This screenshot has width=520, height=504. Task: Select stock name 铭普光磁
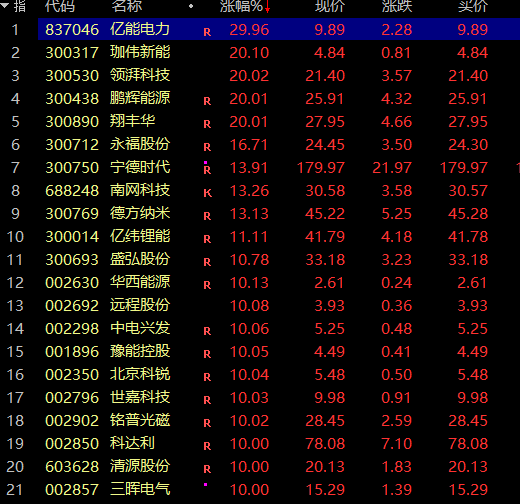click(140, 420)
